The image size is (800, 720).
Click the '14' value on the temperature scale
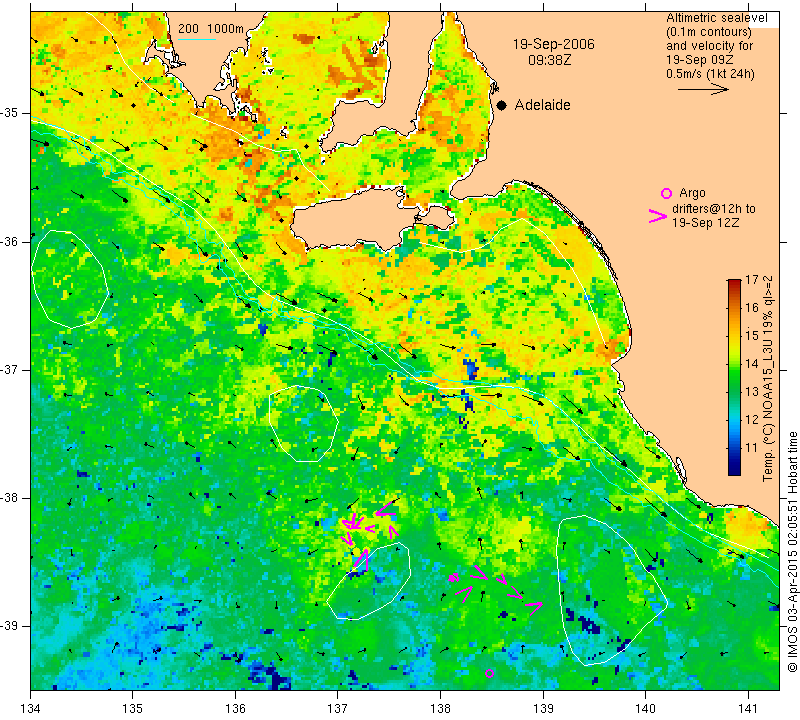752,364
